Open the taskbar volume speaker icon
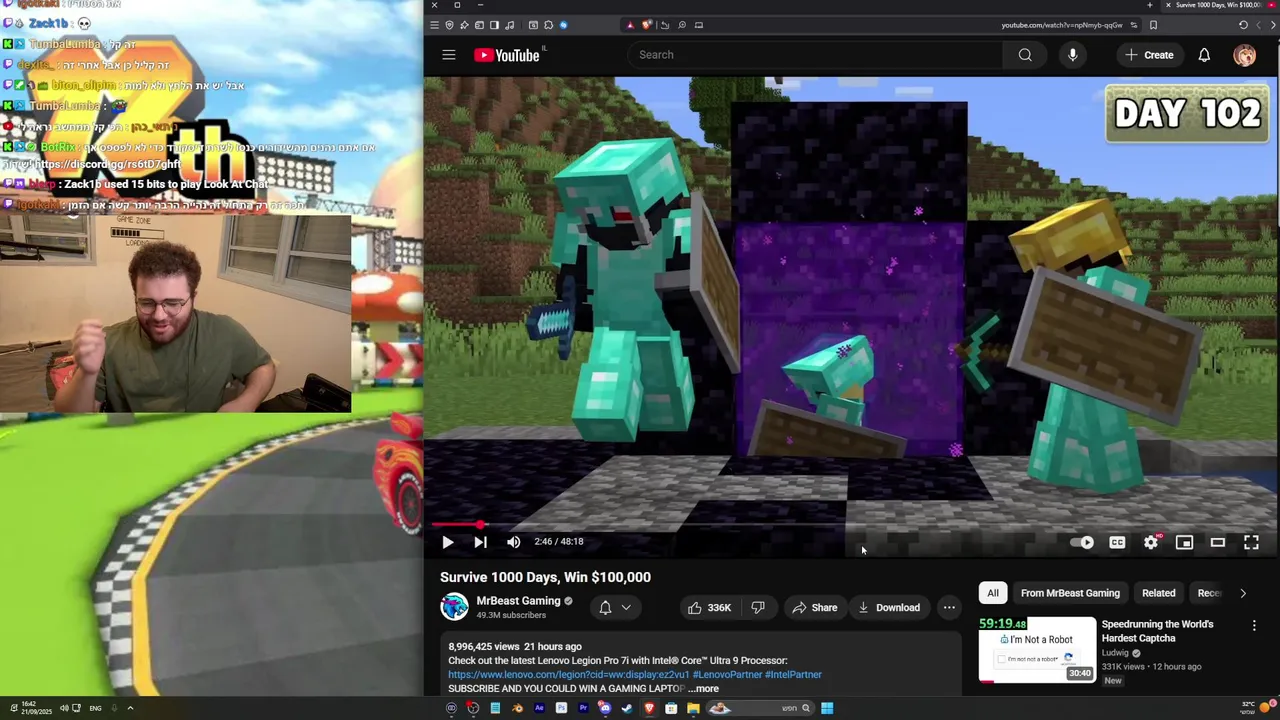 point(63,708)
